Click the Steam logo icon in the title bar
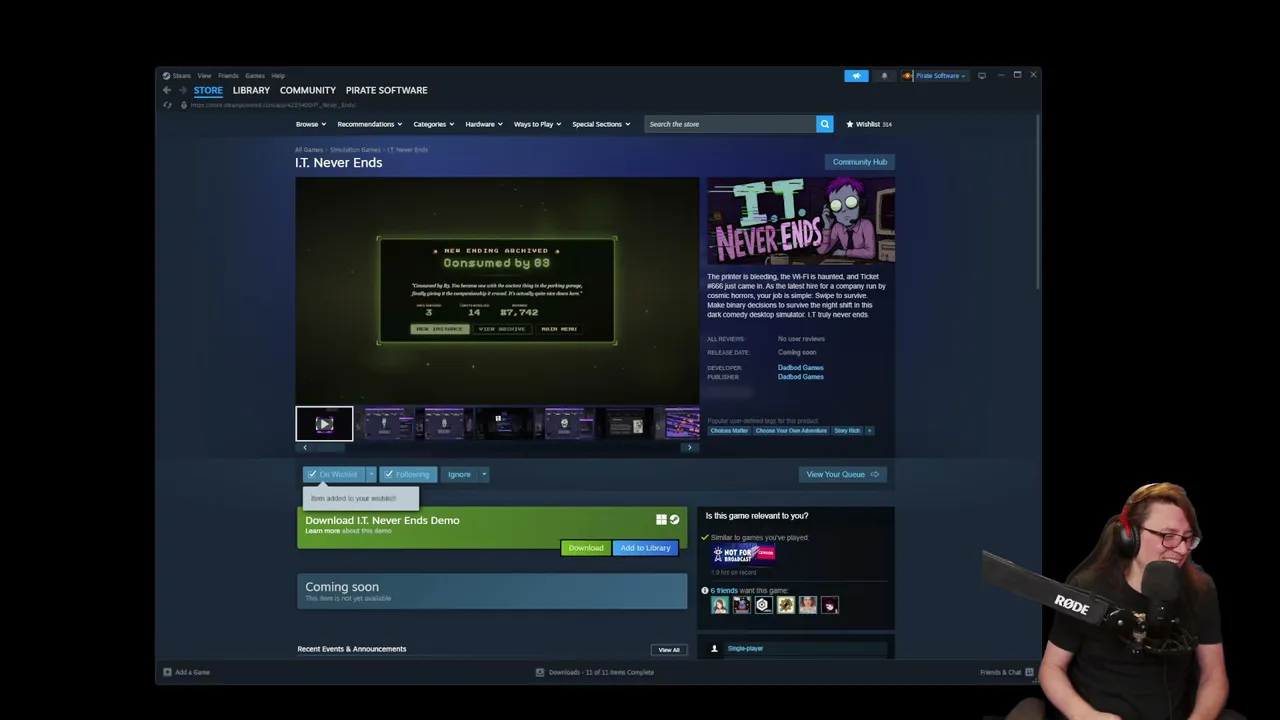The height and width of the screenshot is (720, 1280). click(x=167, y=76)
